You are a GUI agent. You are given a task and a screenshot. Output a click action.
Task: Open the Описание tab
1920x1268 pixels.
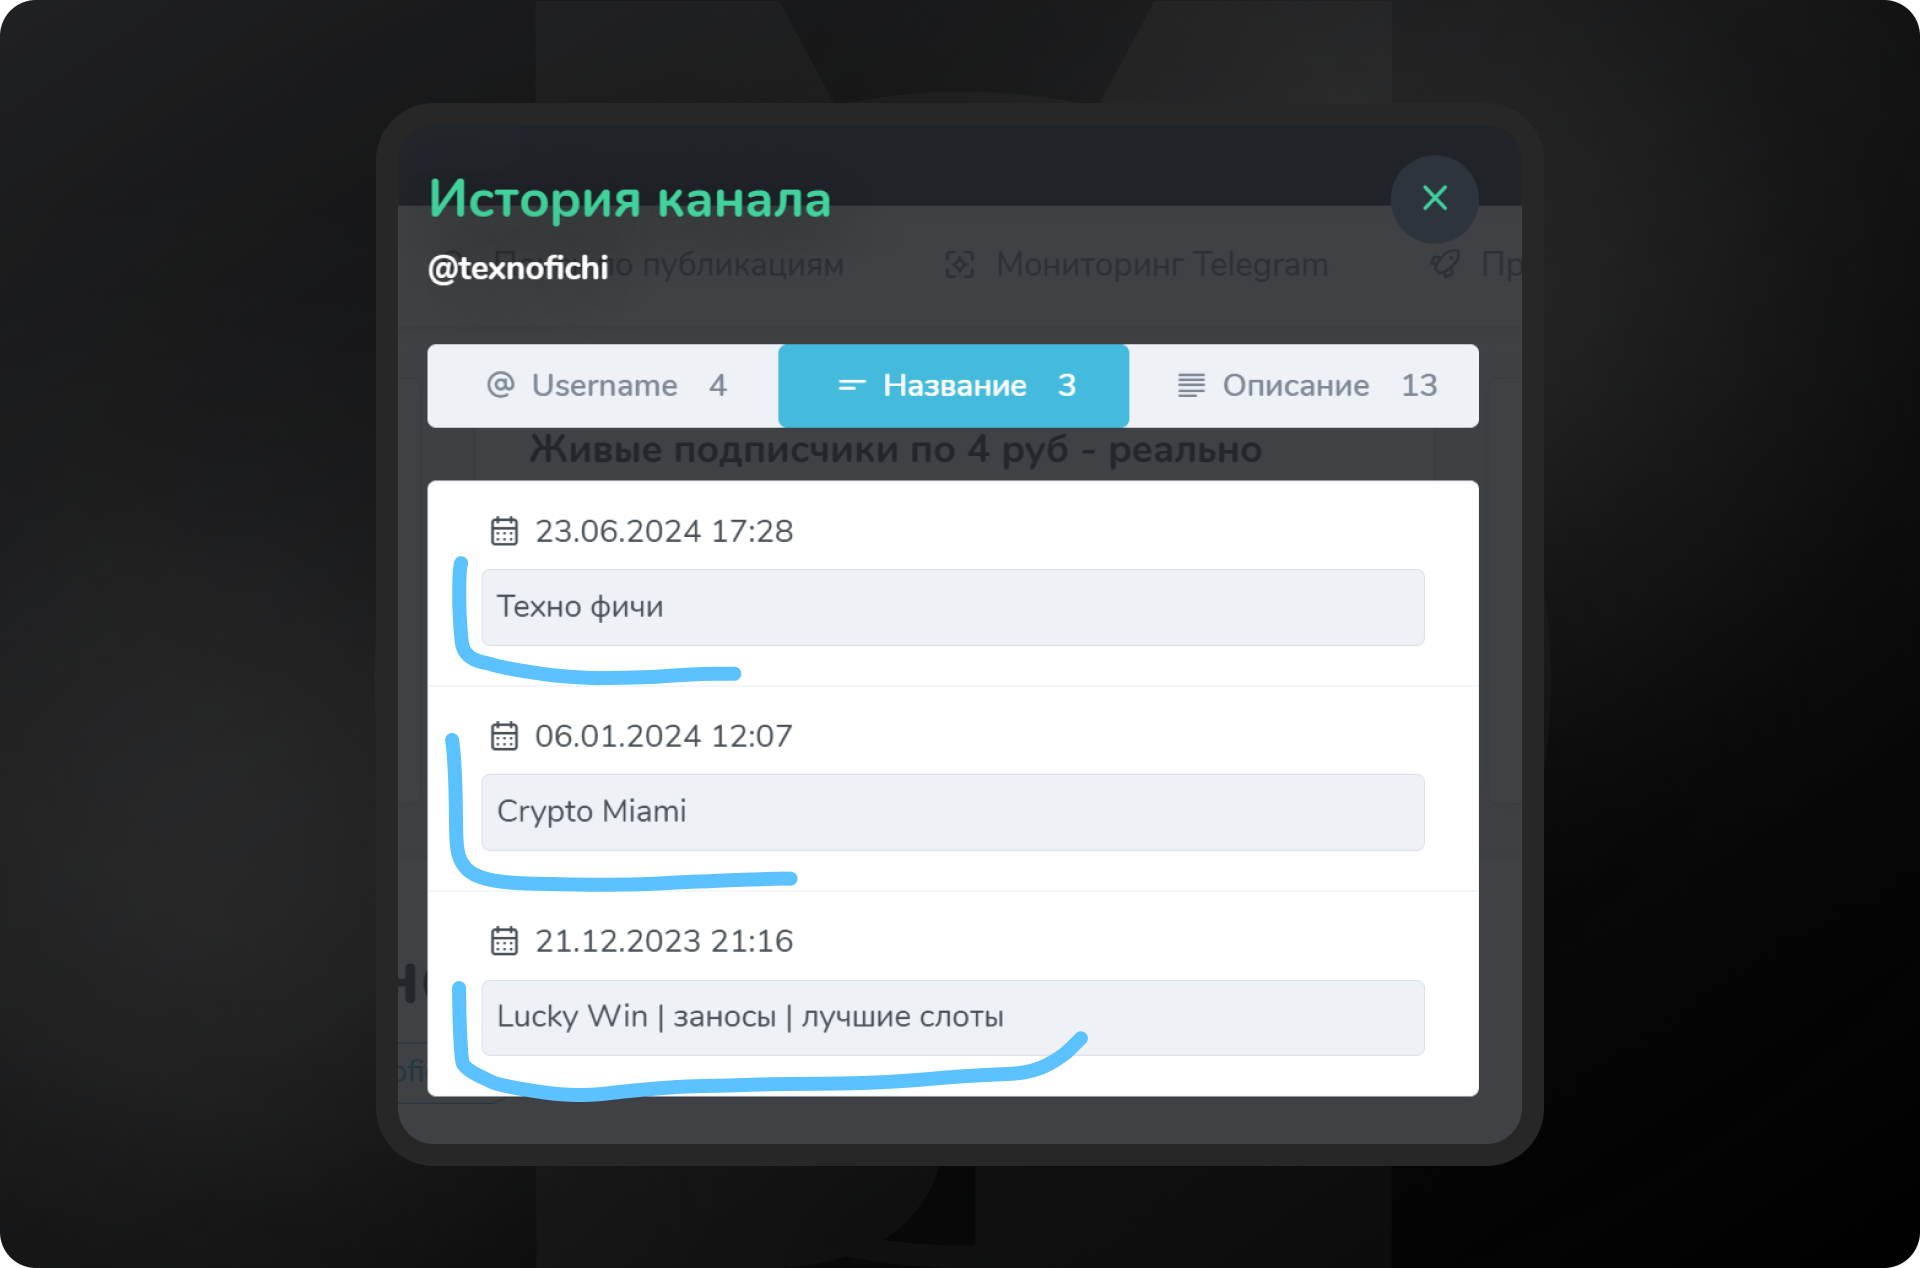(x=1304, y=386)
